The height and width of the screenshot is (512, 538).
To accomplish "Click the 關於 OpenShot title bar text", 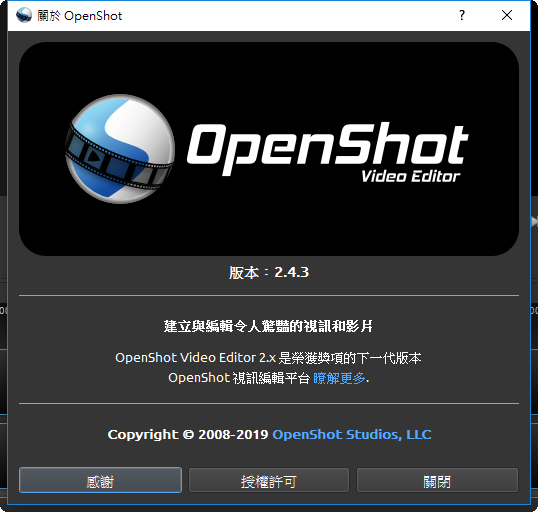I will pyautogui.click(x=80, y=16).
